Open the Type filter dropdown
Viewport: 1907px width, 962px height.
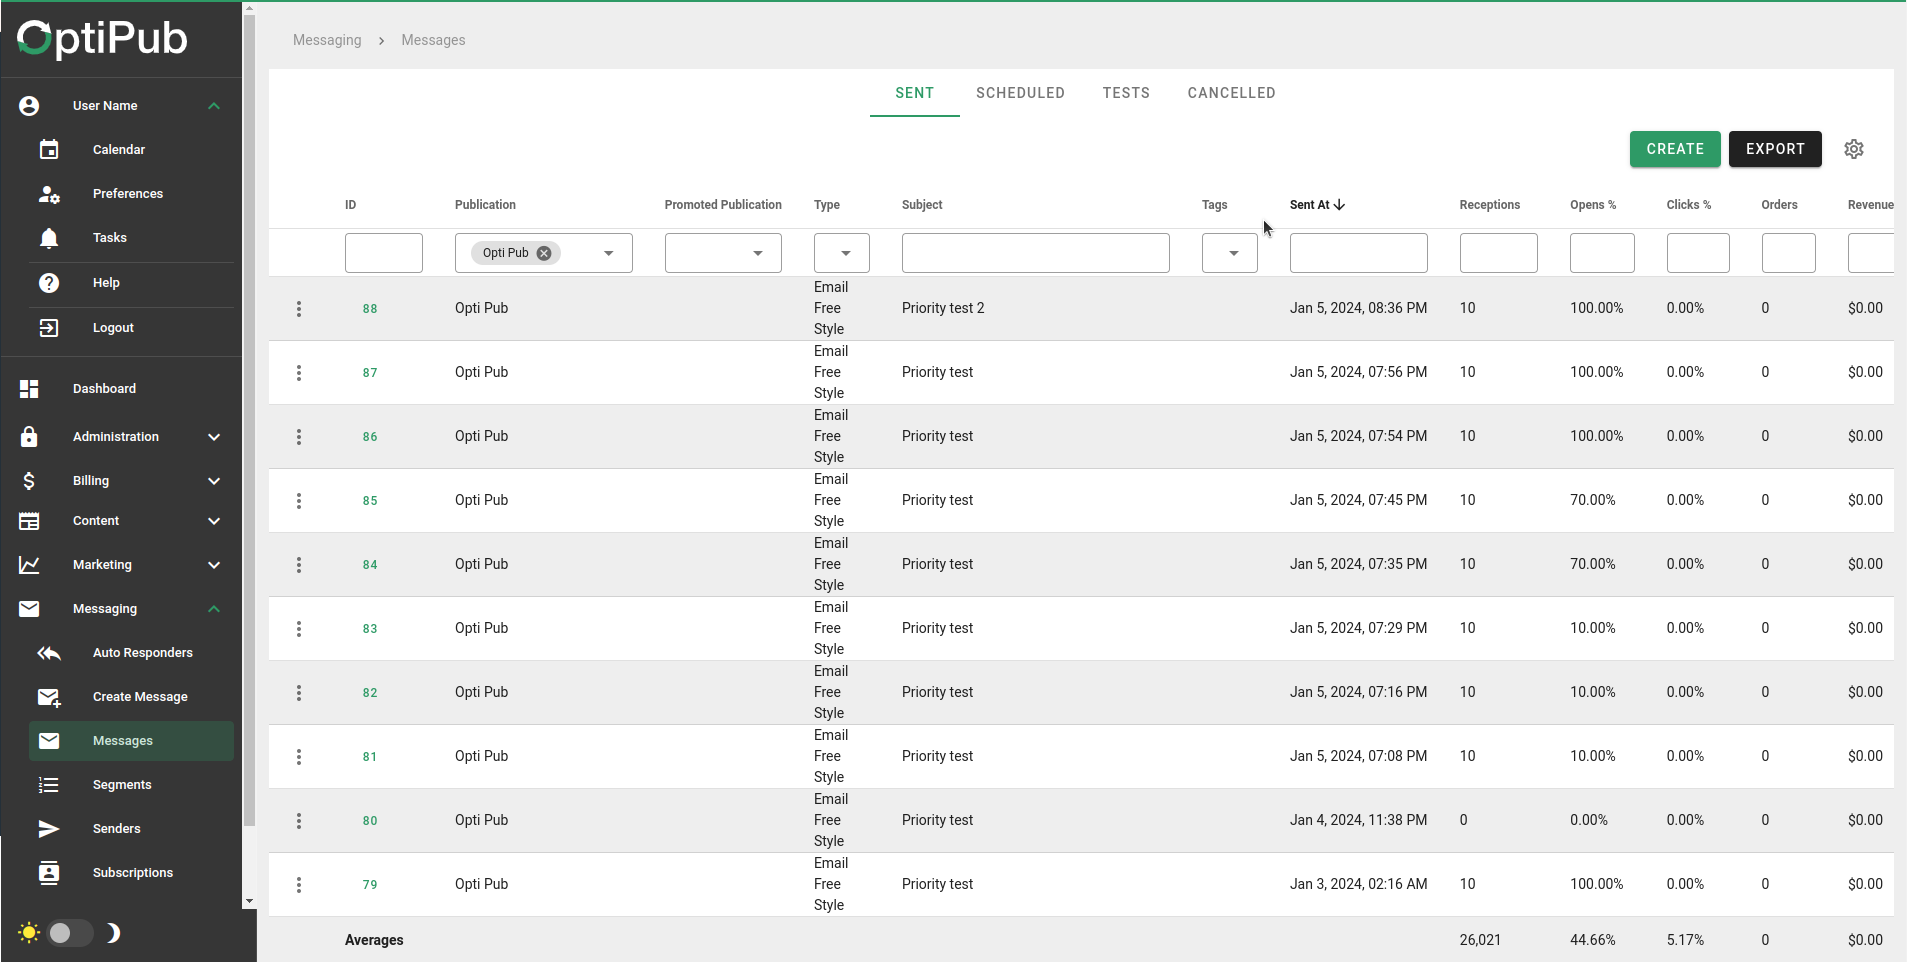click(842, 253)
